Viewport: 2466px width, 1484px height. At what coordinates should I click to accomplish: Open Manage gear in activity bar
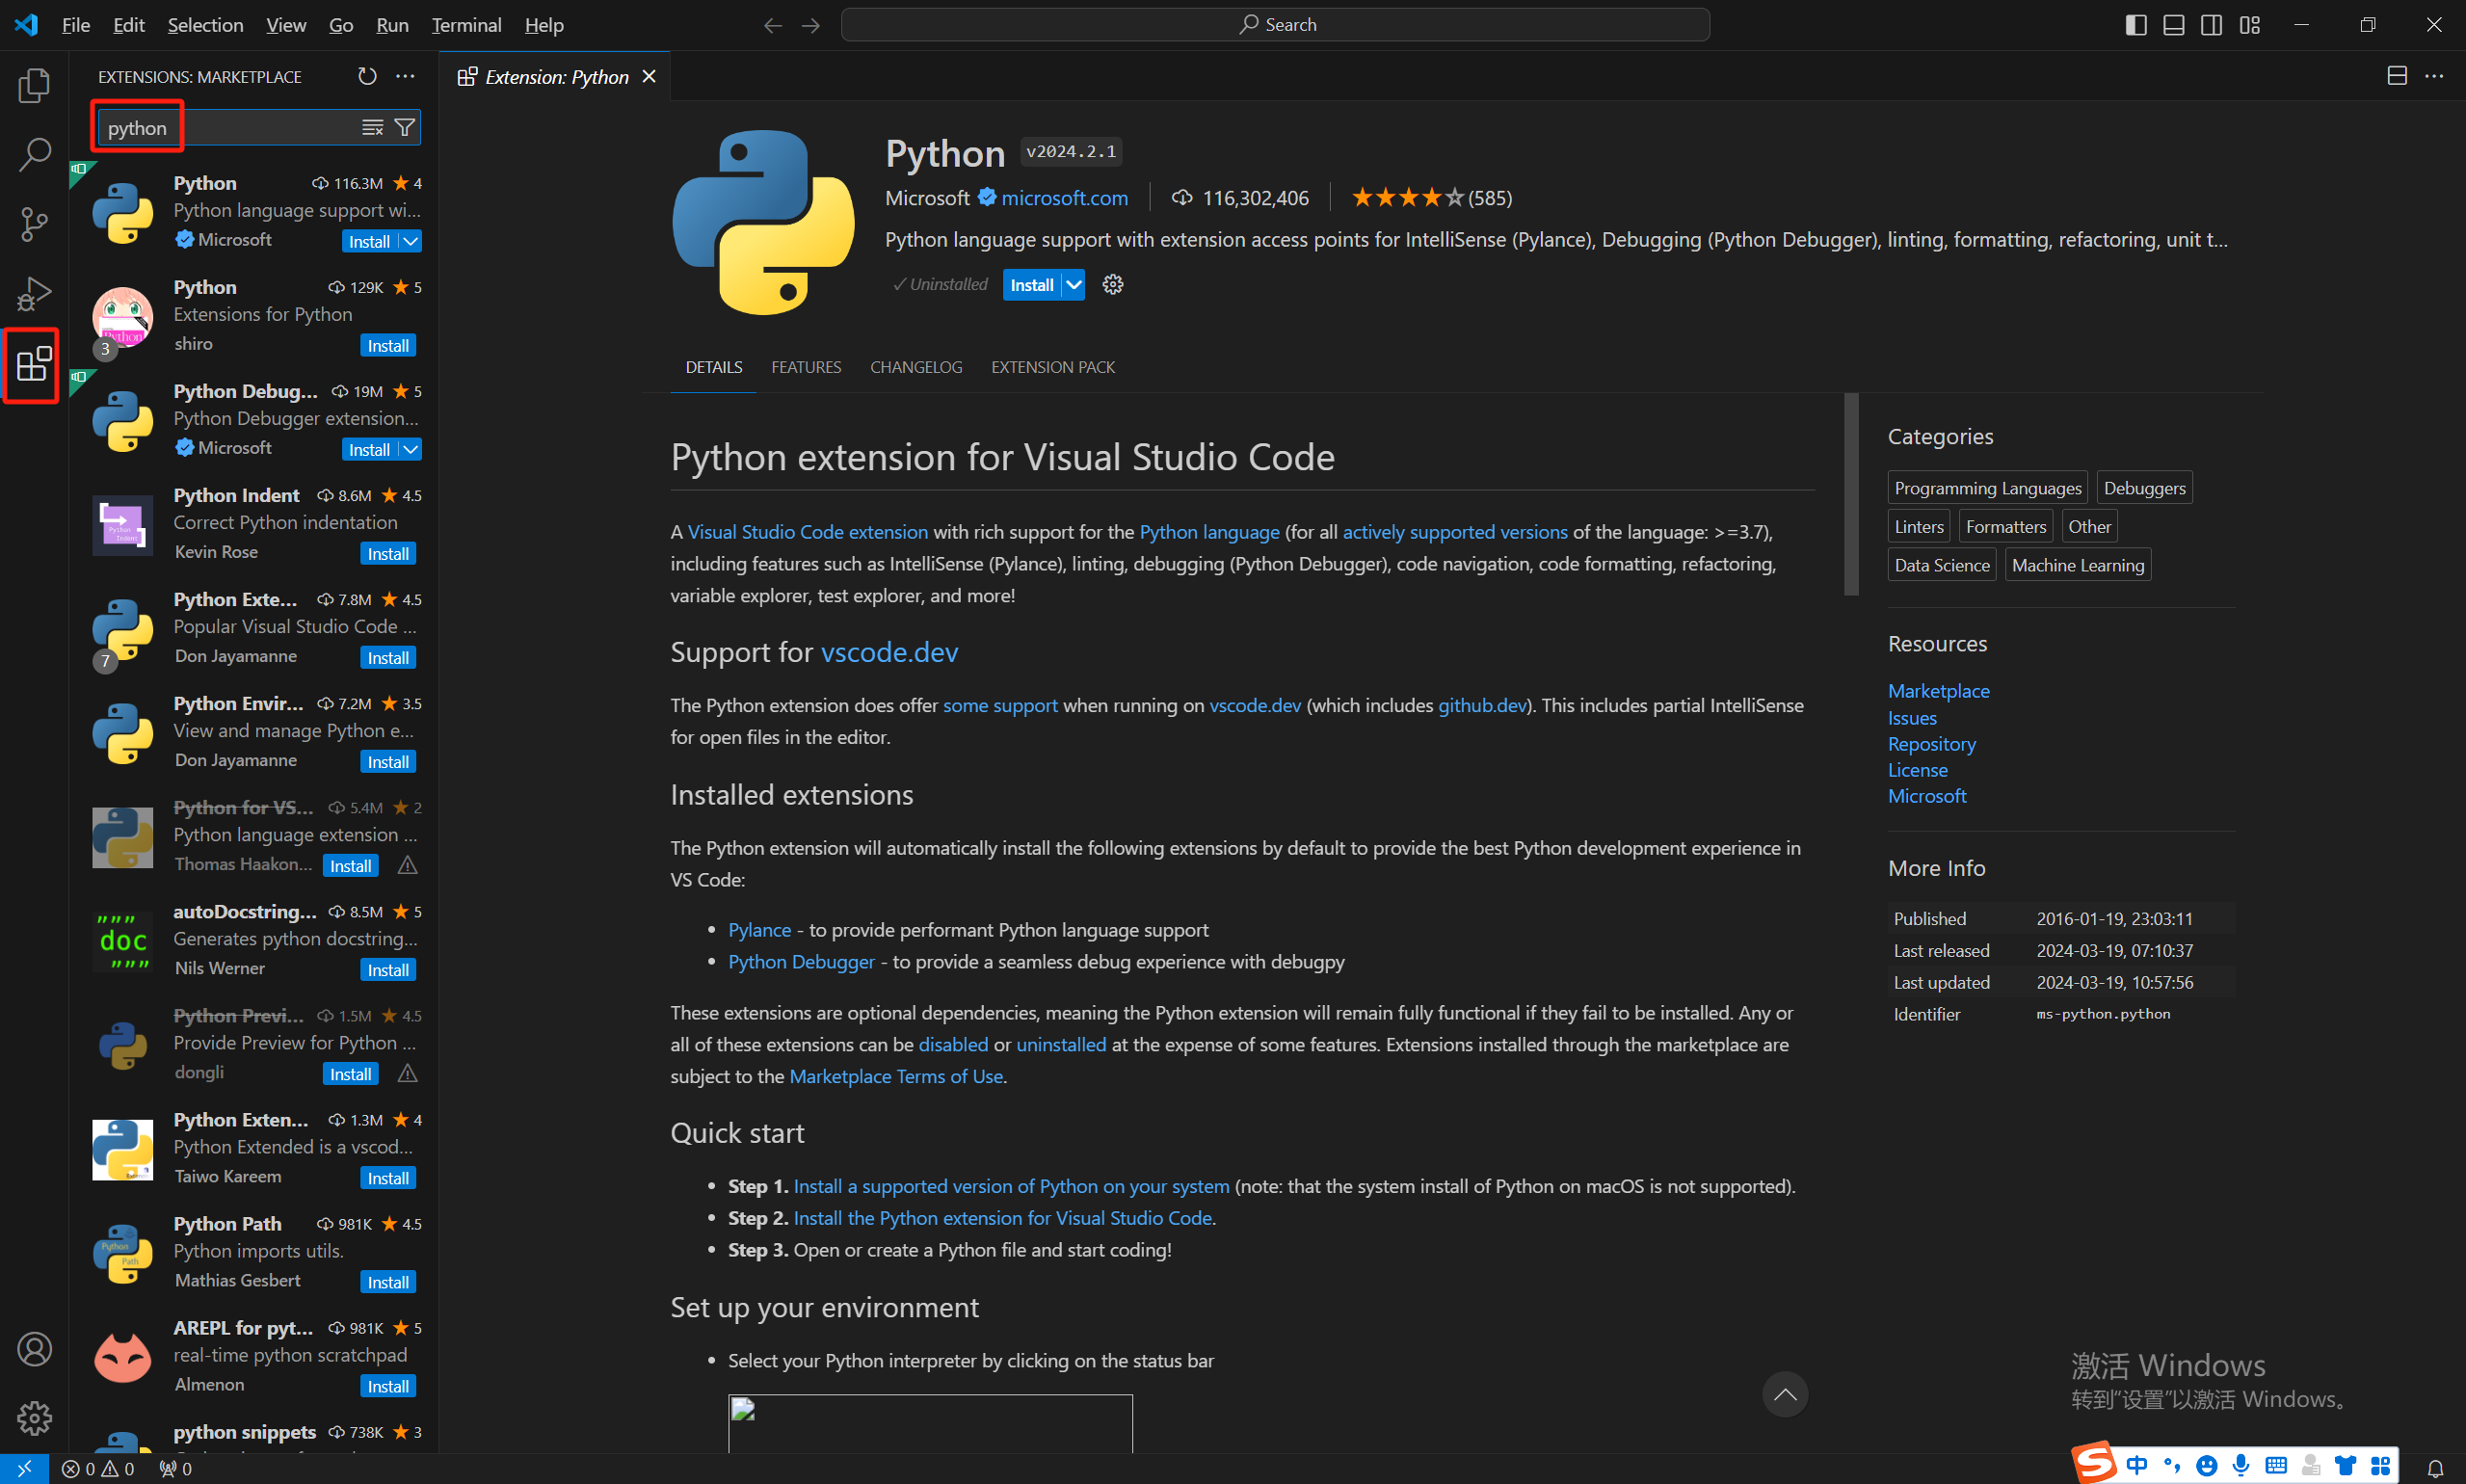(x=34, y=1418)
